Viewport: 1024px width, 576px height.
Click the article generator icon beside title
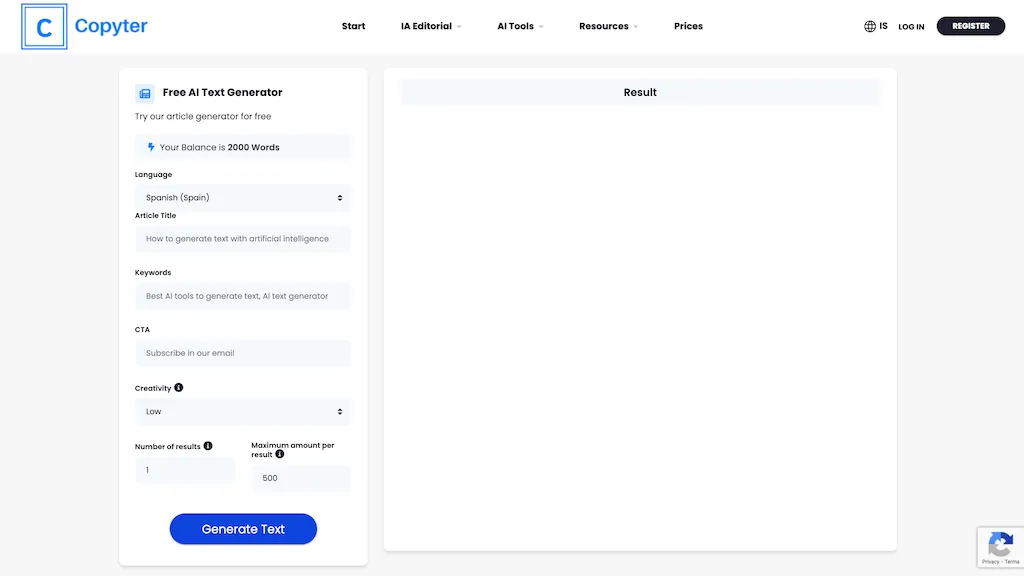pyautogui.click(x=145, y=93)
